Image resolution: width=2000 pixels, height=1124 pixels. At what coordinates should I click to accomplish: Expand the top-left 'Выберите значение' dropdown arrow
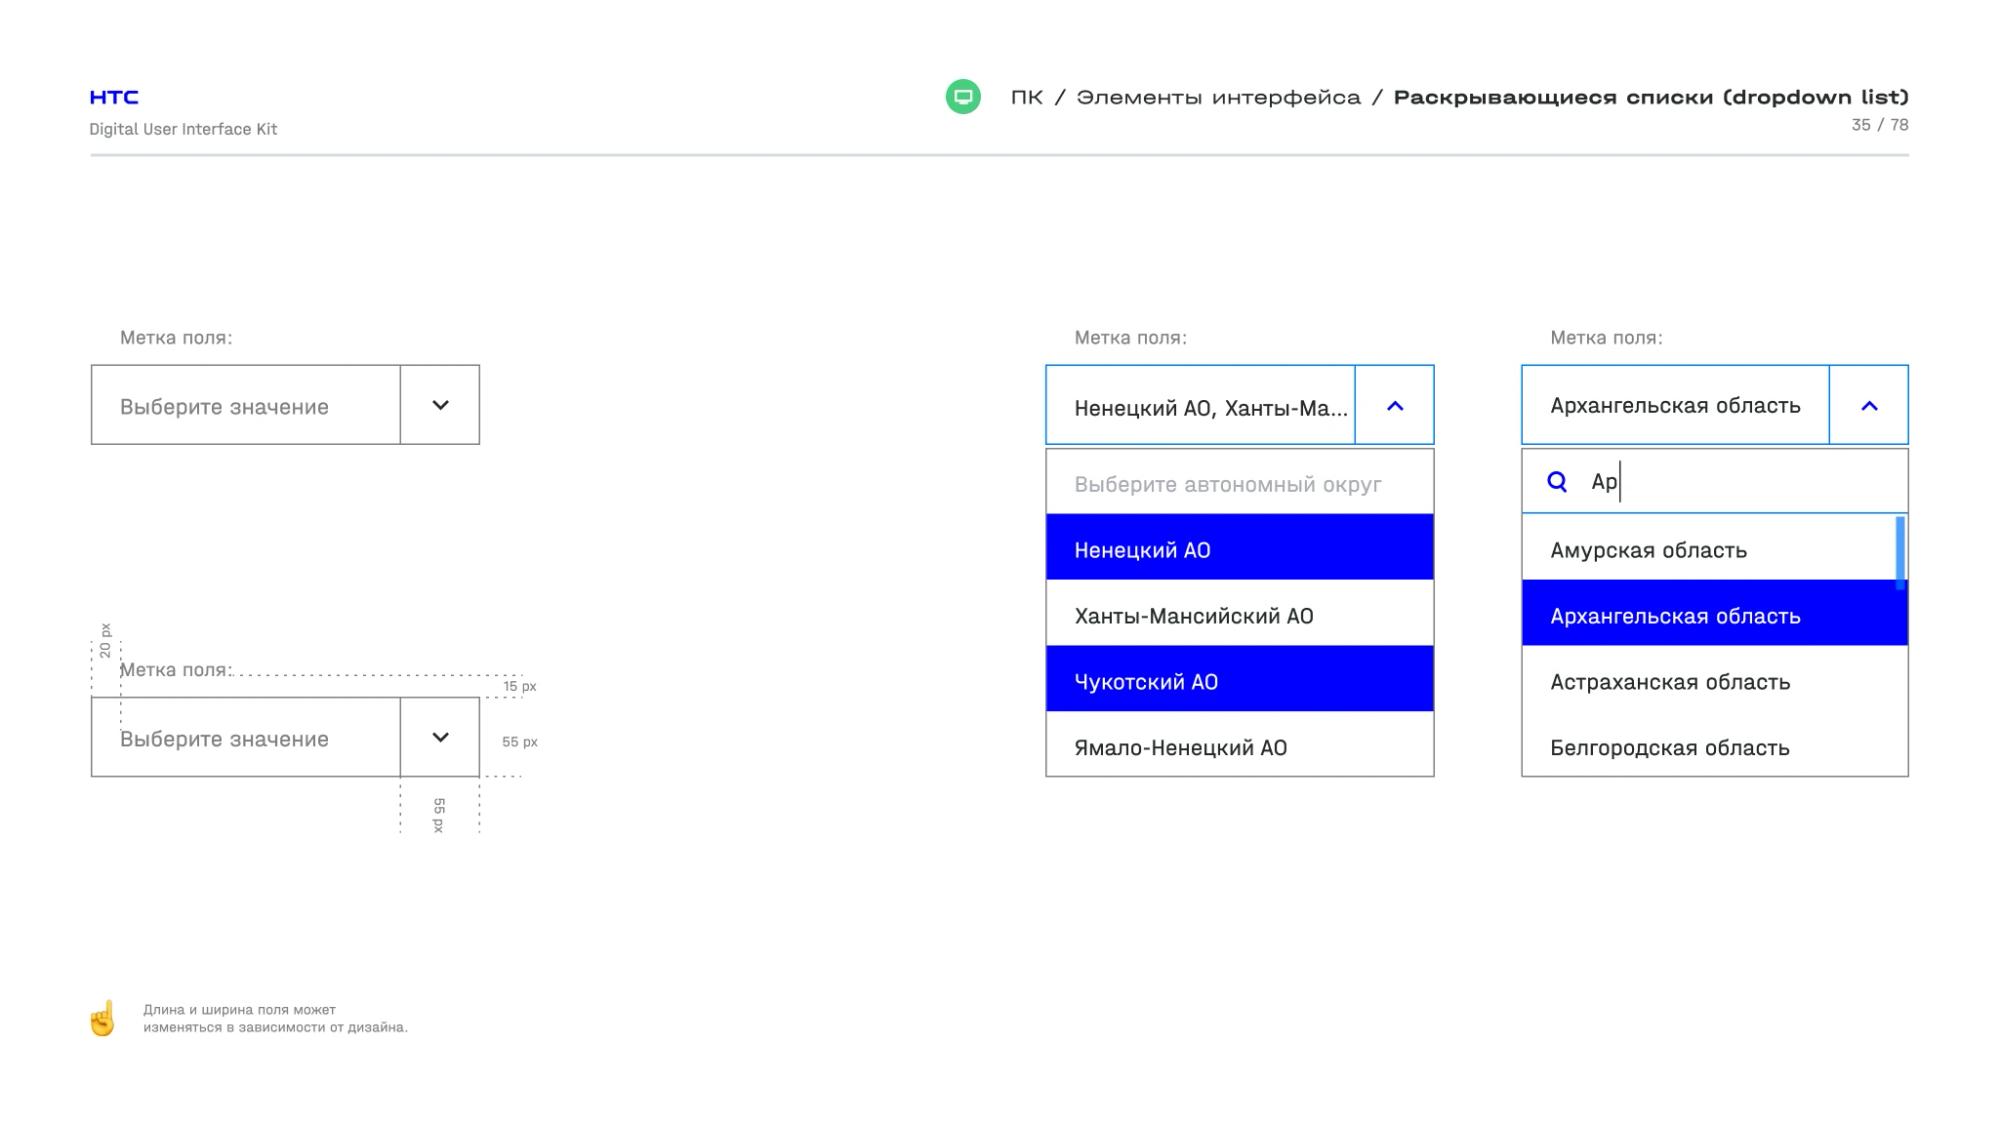pyautogui.click(x=440, y=405)
